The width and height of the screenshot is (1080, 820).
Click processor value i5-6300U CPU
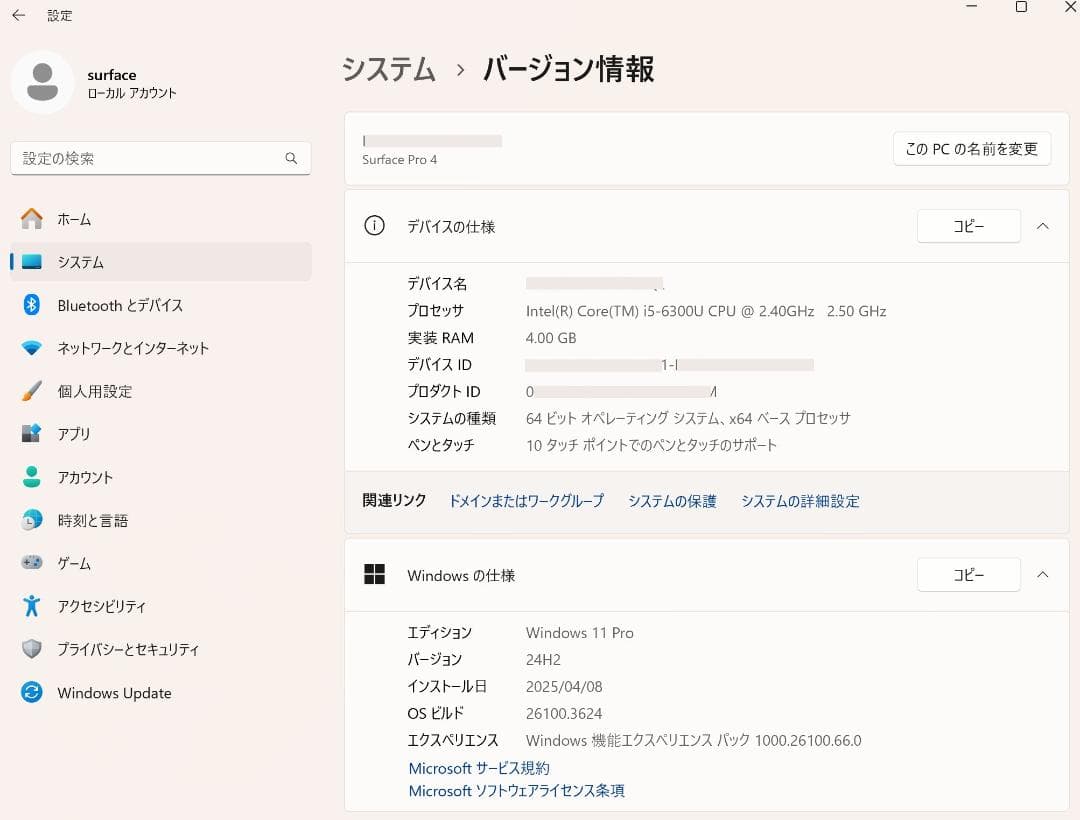pos(706,311)
